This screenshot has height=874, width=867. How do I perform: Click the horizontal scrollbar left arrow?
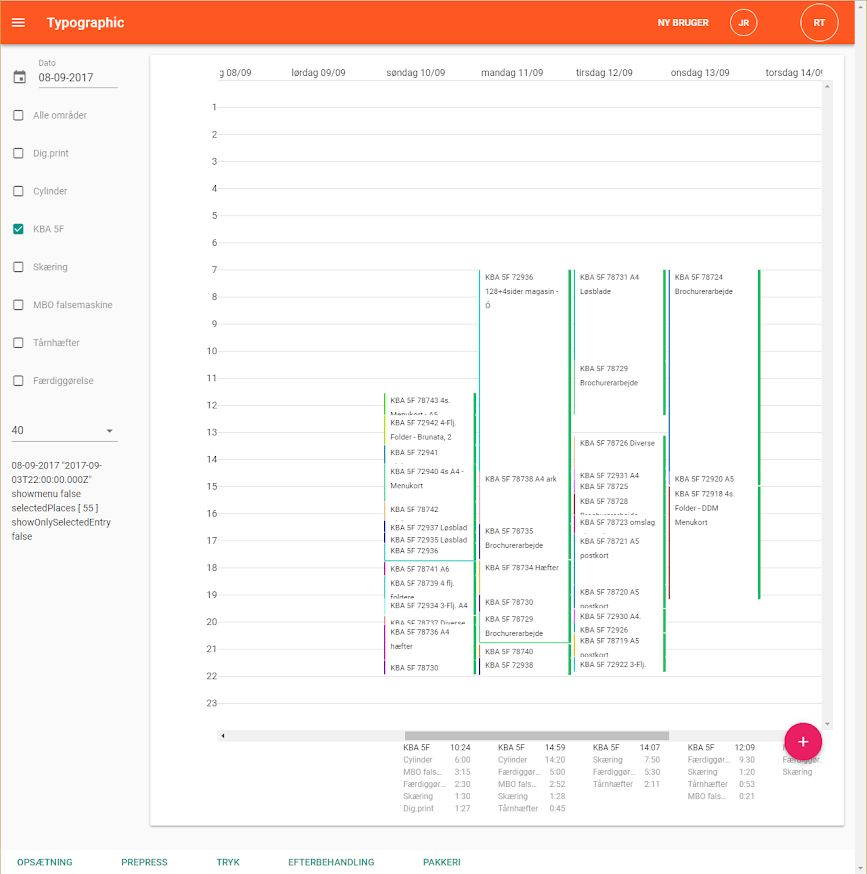tap(223, 736)
